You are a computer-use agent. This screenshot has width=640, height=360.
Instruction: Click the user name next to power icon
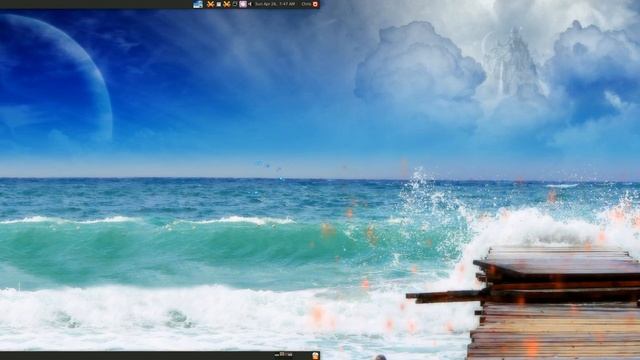click(x=306, y=4)
